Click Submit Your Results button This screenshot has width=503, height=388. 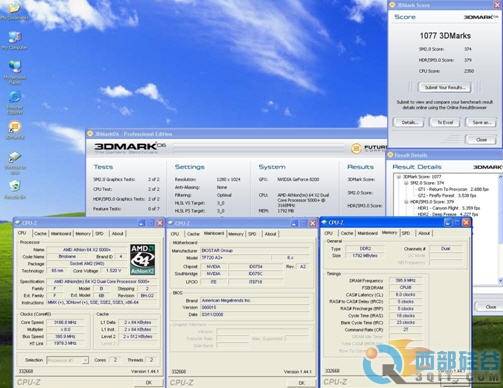(x=445, y=87)
